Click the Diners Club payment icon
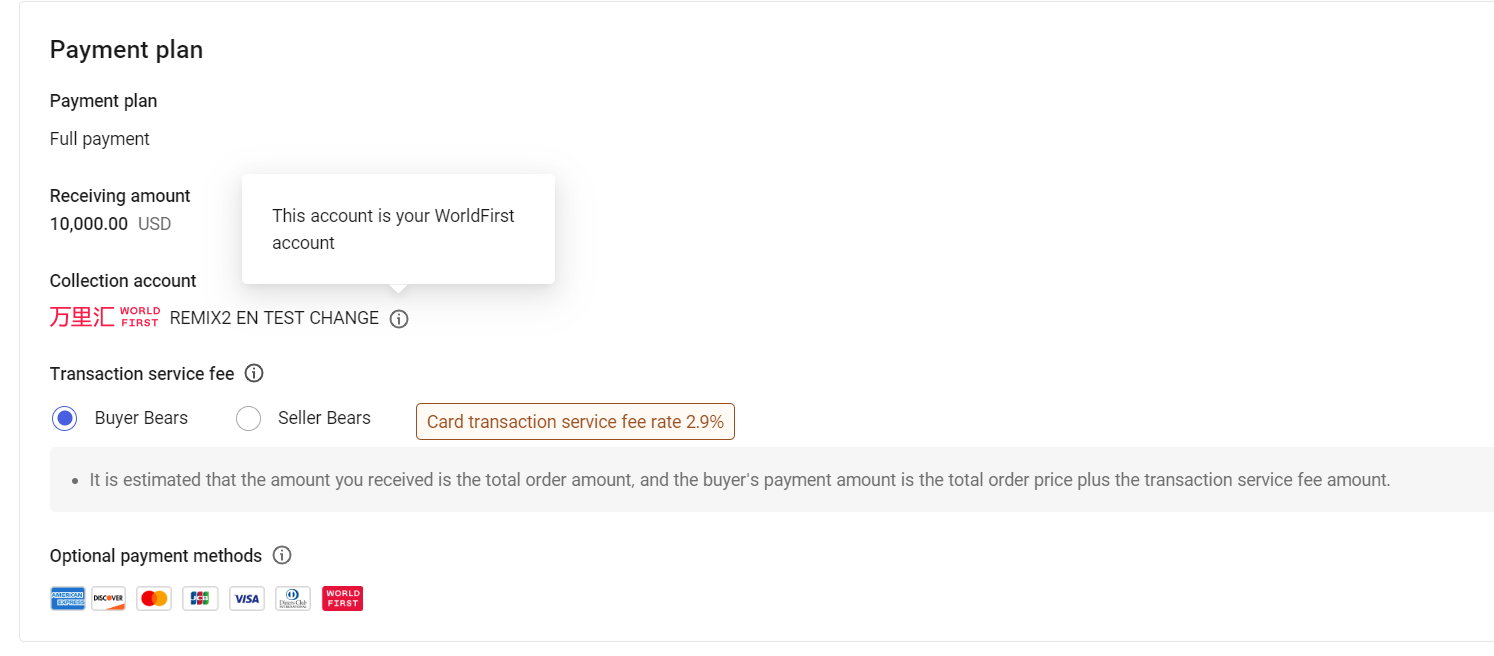1494x656 pixels. (x=292, y=598)
